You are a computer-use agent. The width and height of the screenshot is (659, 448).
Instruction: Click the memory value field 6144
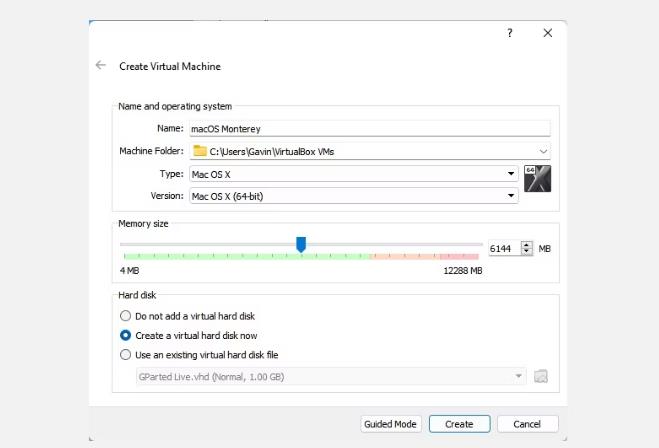(504, 248)
